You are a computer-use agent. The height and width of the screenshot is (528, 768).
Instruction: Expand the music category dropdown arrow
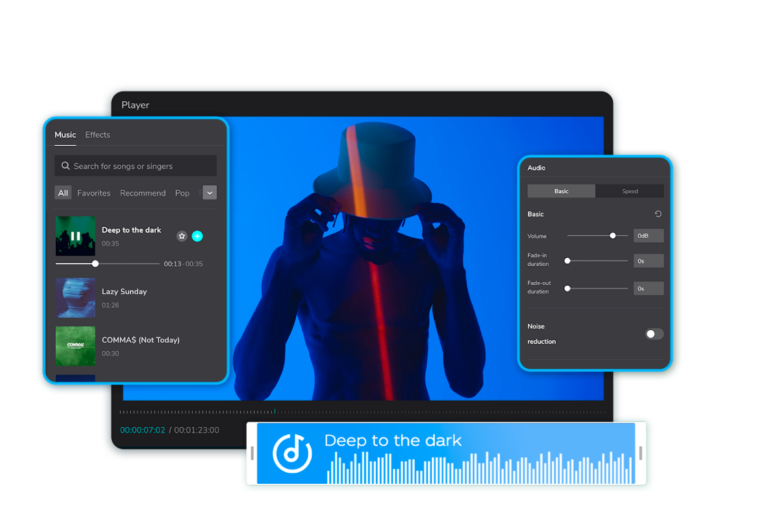209,193
